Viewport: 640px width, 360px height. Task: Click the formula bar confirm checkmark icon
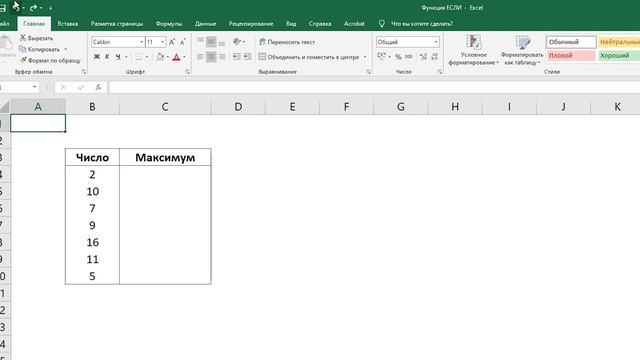point(81,87)
